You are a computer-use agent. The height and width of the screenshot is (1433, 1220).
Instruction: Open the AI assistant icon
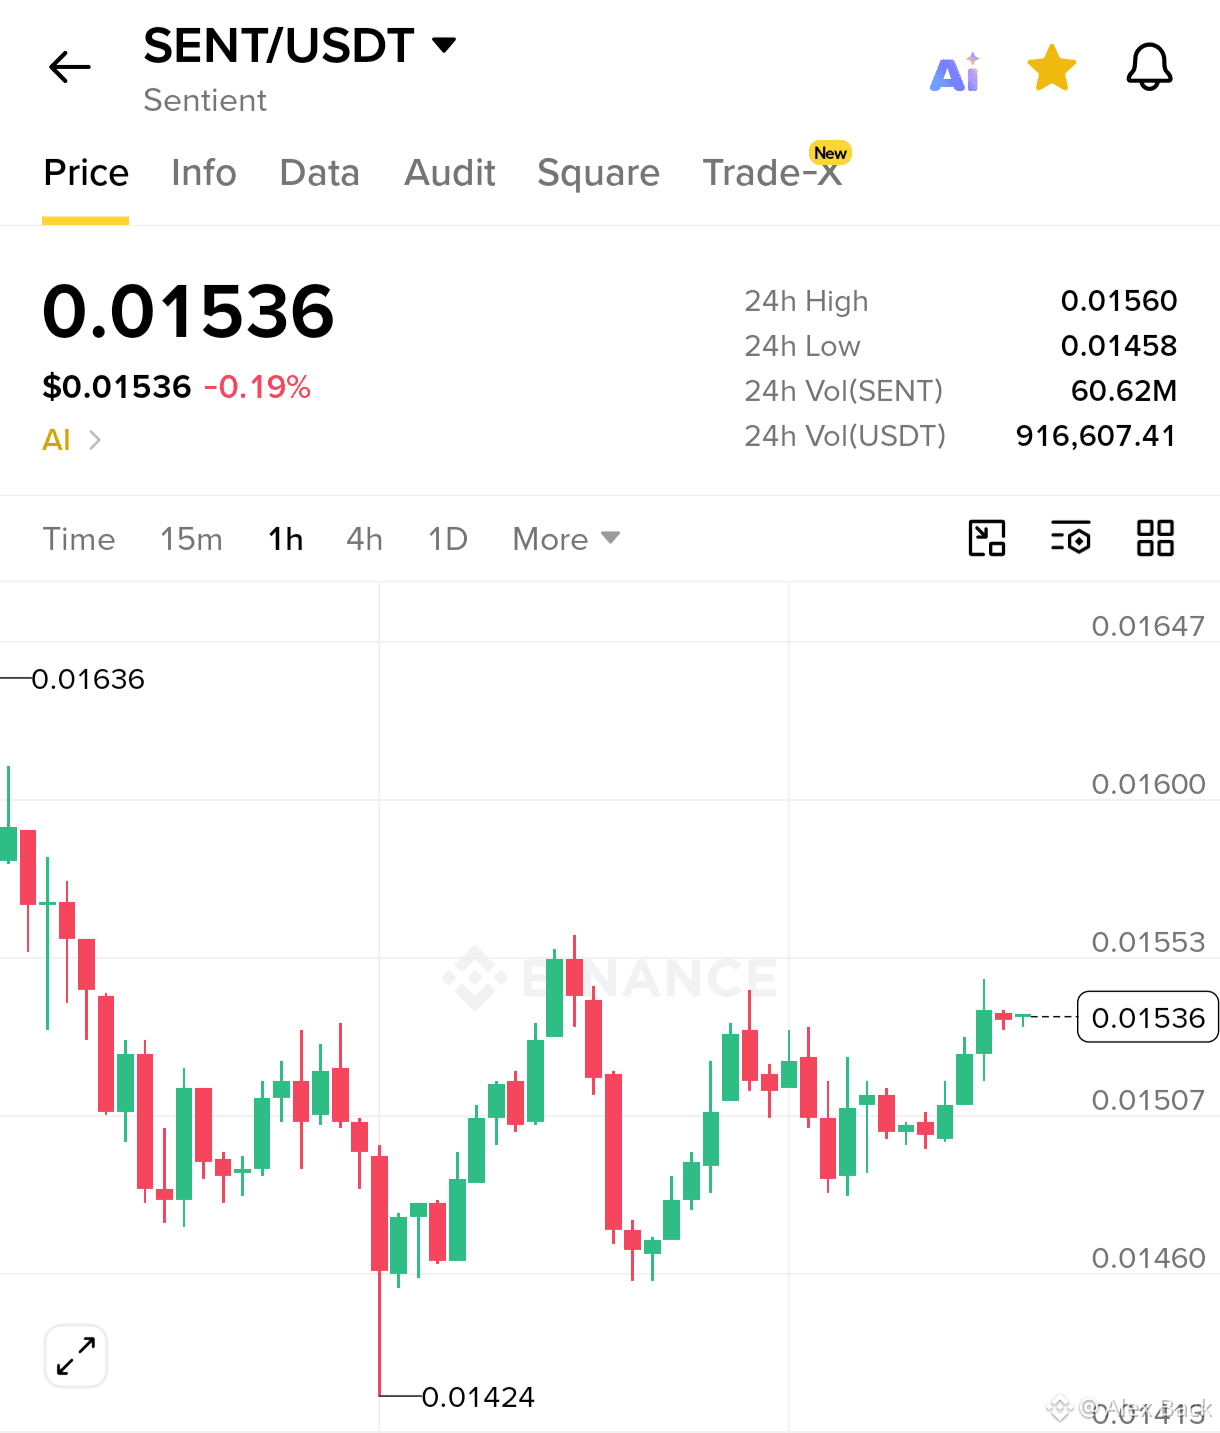point(955,72)
